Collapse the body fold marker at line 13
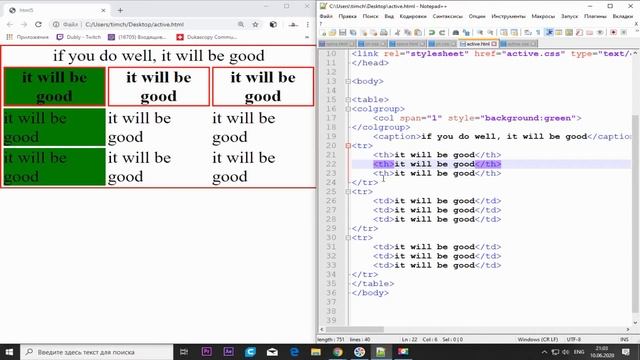The image size is (640, 360). pos(348,81)
